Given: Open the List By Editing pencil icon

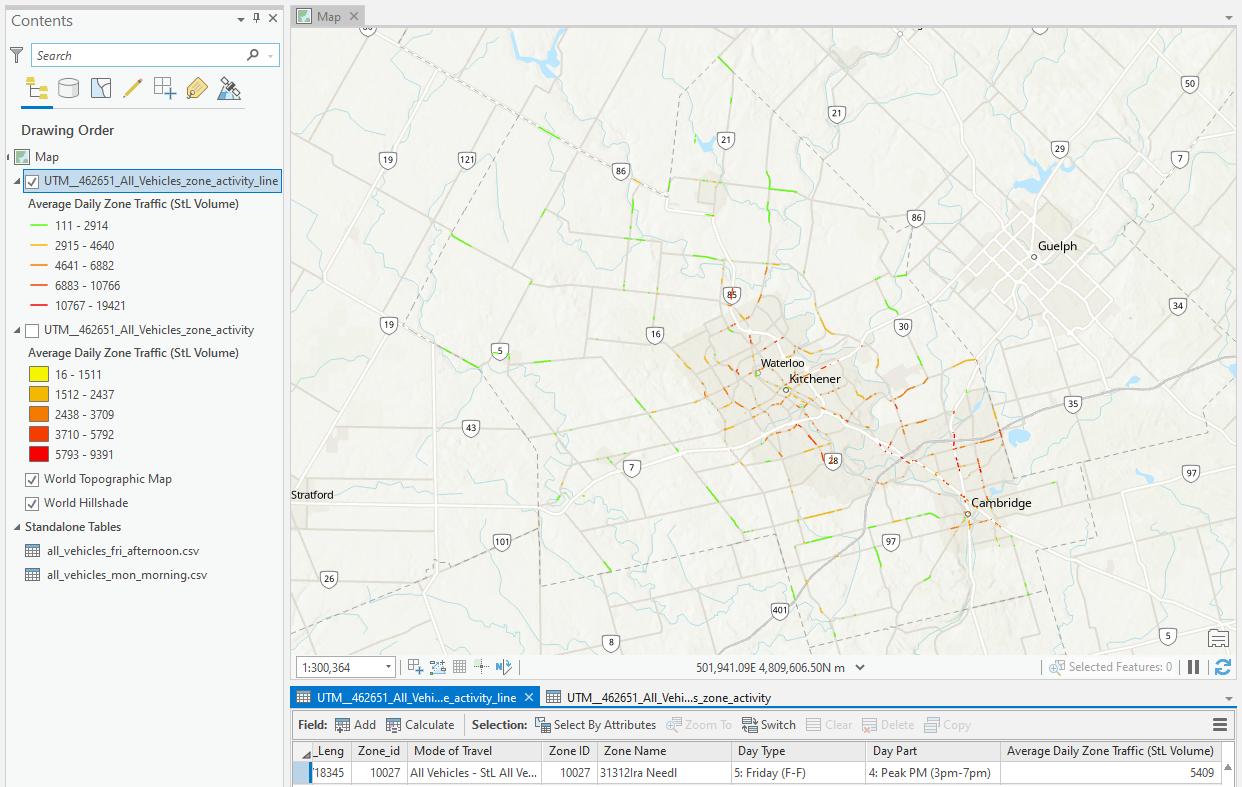Looking at the screenshot, I should click(132, 89).
